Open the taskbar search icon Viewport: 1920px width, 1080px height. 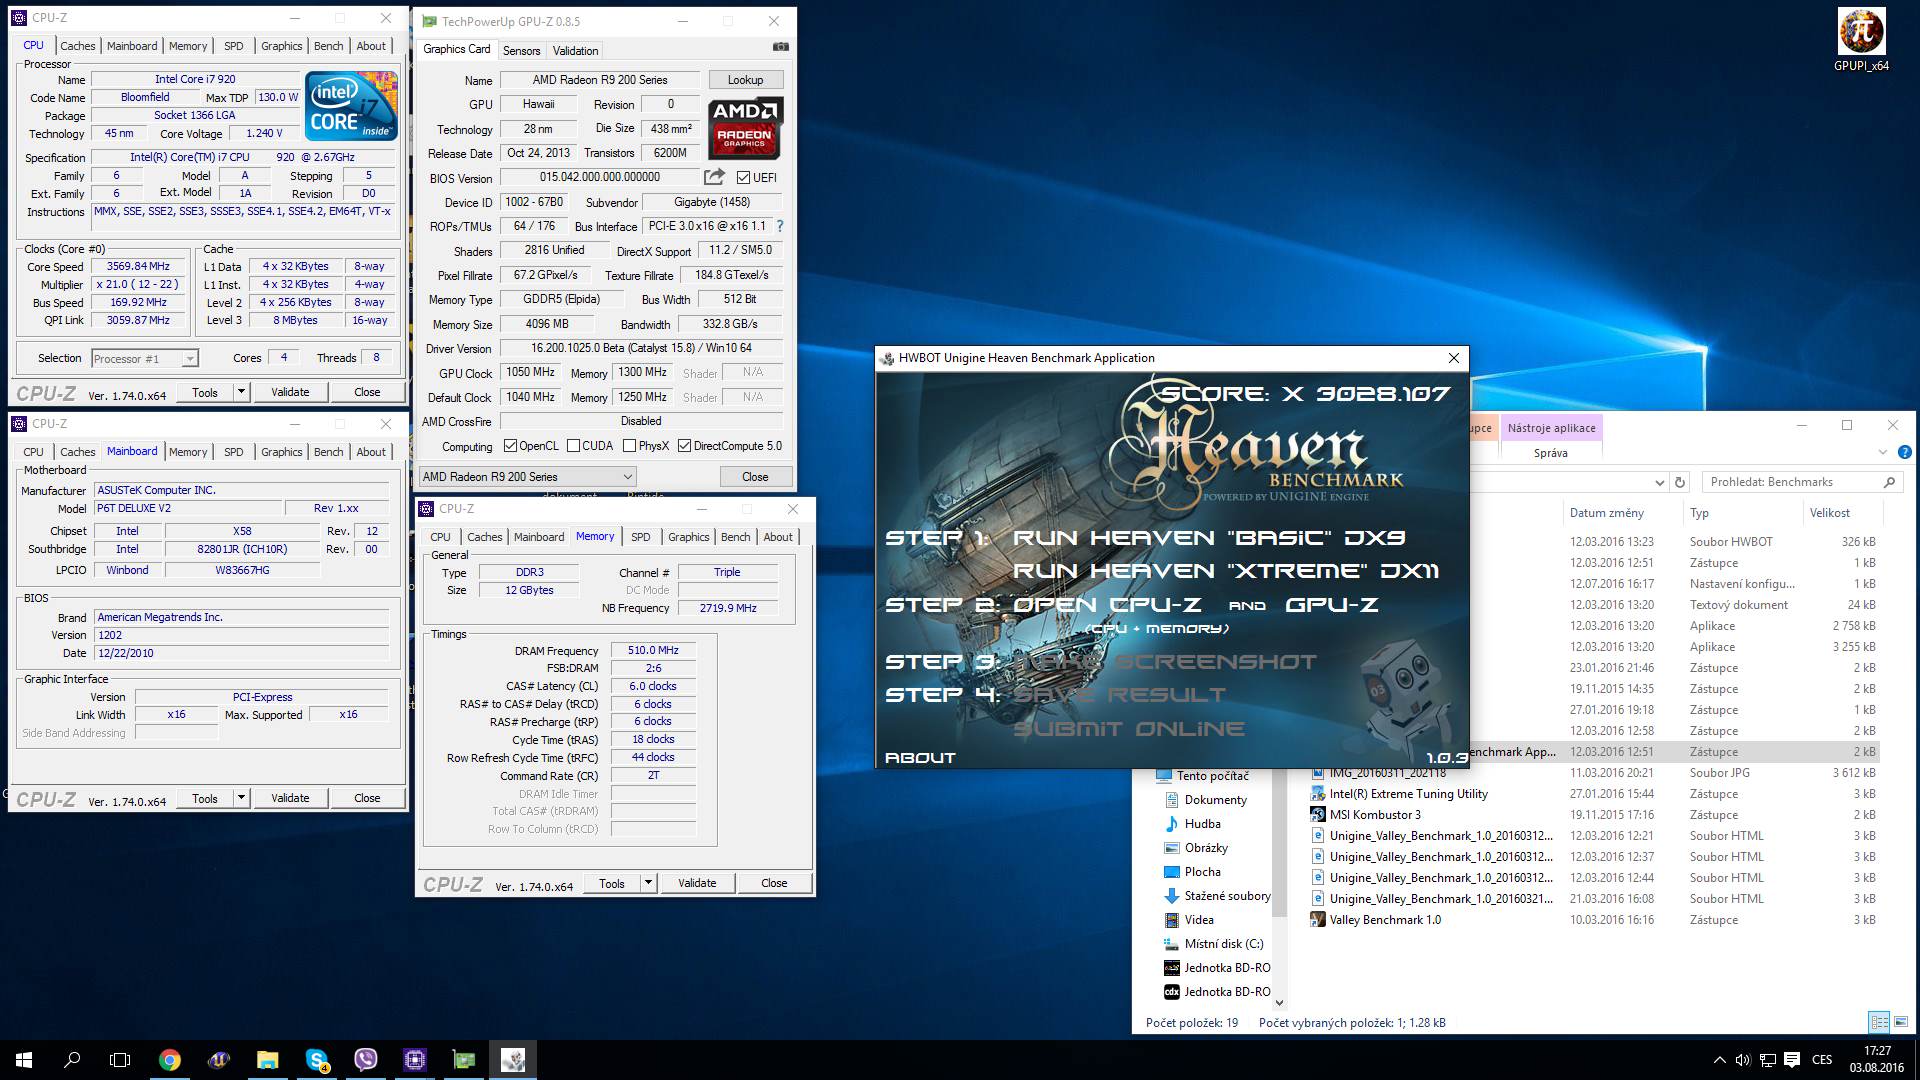coord(72,1060)
